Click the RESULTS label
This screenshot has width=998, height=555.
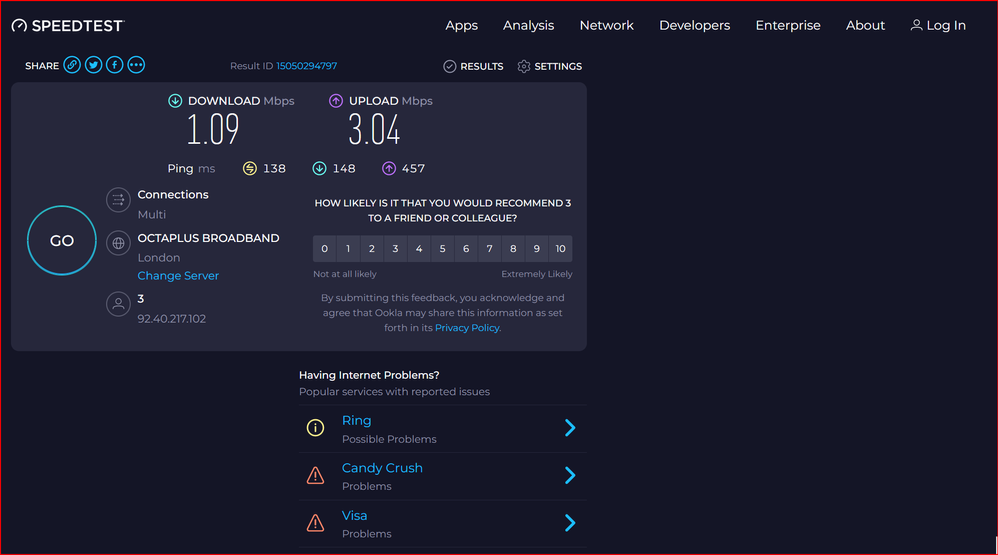[x=482, y=66]
